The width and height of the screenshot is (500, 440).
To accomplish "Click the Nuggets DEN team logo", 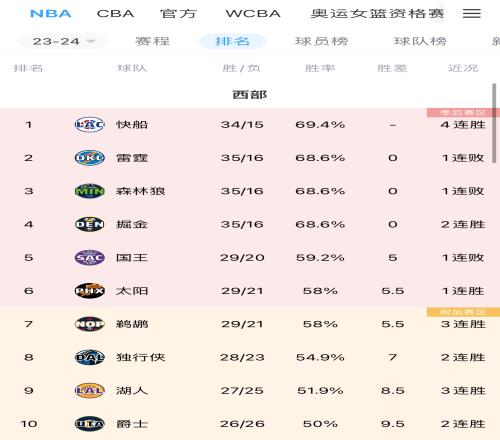I will pyautogui.click(x=90, y=224).
